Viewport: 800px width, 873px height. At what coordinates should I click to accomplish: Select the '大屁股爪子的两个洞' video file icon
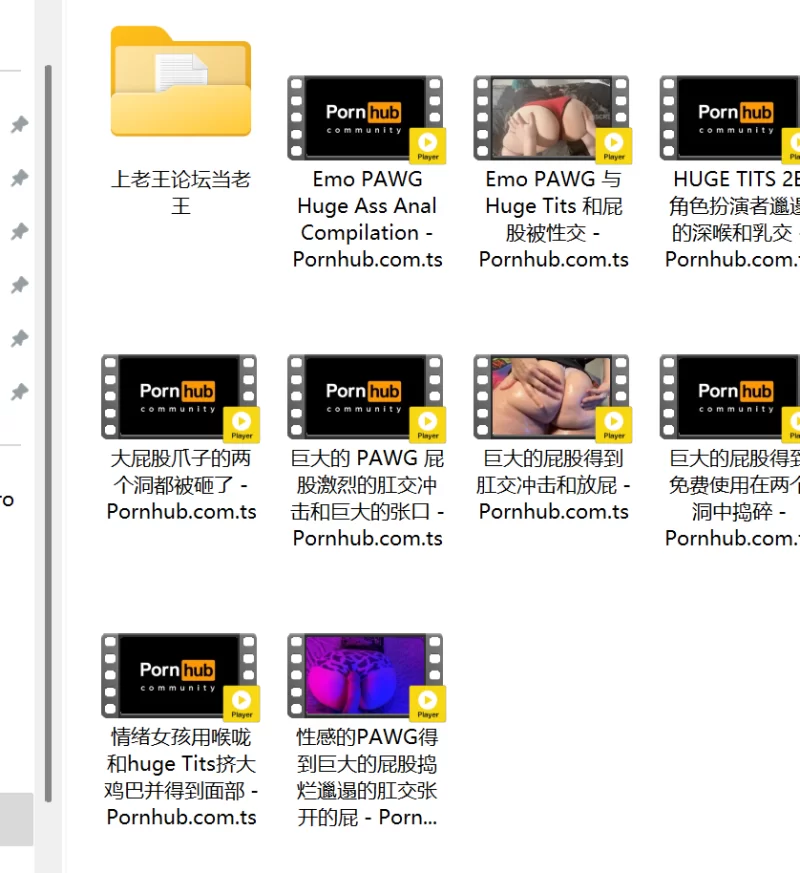pyautogui.click(x=180, y=398)
